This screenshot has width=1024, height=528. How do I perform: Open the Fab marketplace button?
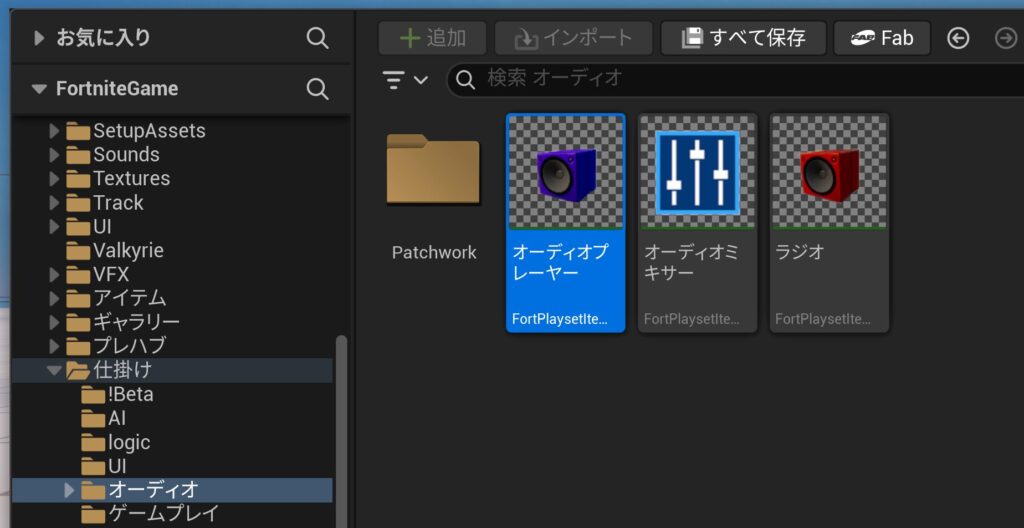tap(882, 38)
